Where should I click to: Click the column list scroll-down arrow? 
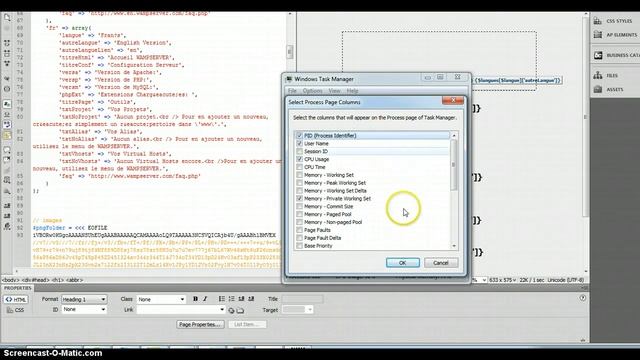[454, 246]
